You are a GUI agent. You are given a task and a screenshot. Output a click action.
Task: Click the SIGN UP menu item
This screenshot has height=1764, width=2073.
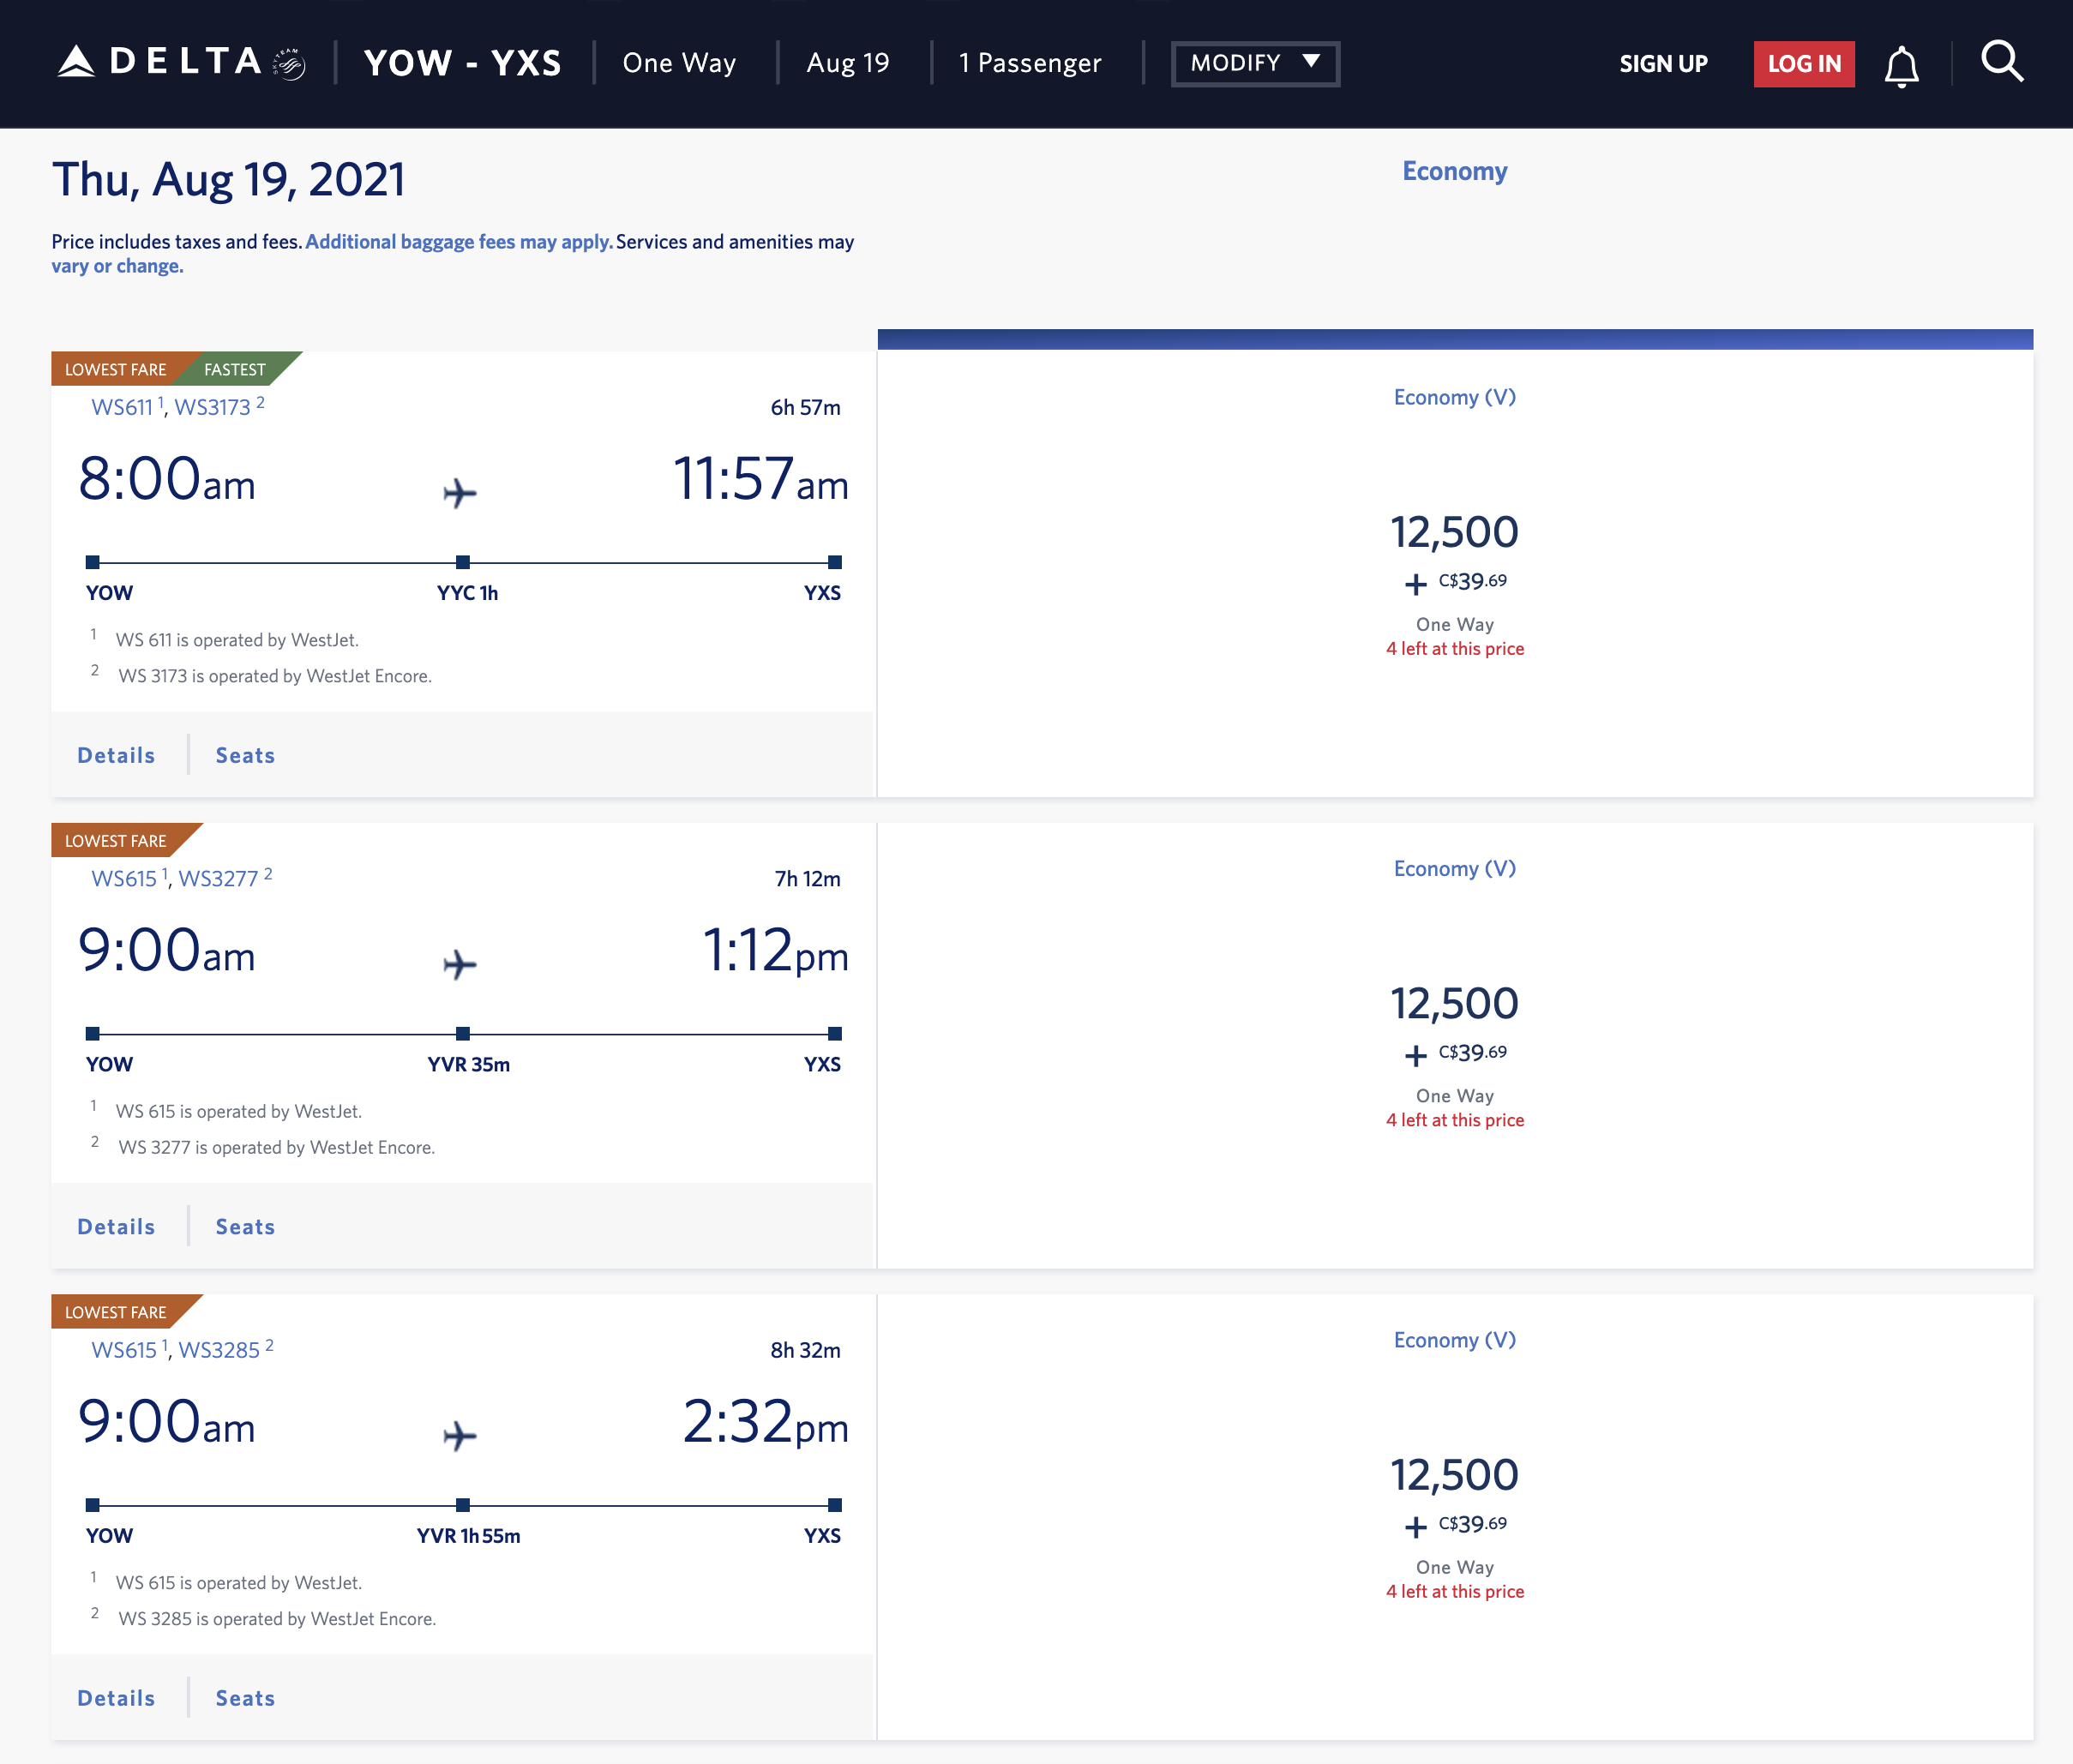pyautogui.click(x=1663, y=64)
